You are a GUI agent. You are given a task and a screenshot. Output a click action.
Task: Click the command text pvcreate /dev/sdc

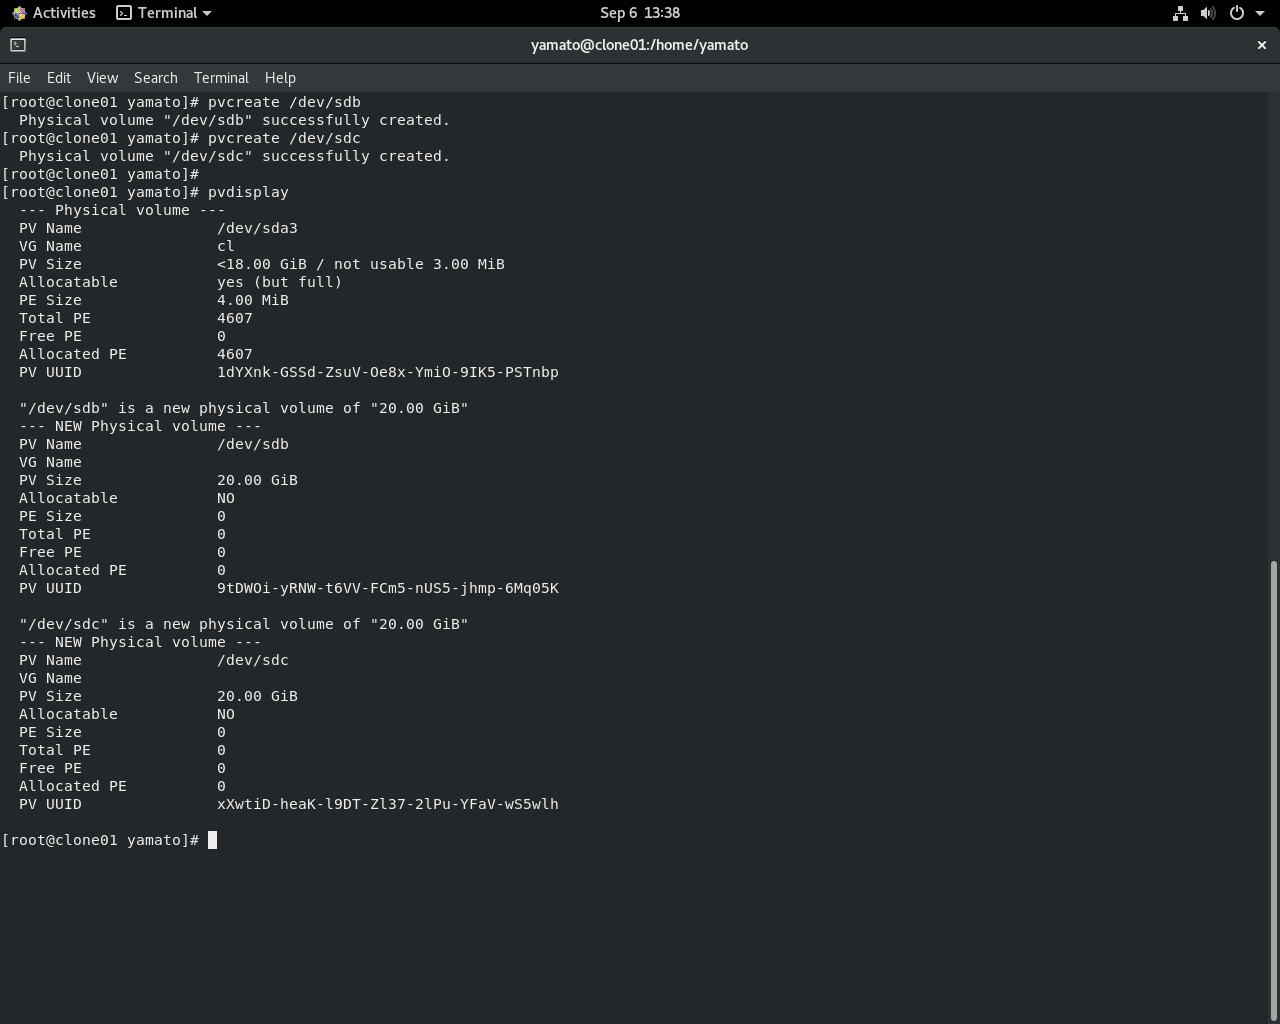(x=284, y=138)
